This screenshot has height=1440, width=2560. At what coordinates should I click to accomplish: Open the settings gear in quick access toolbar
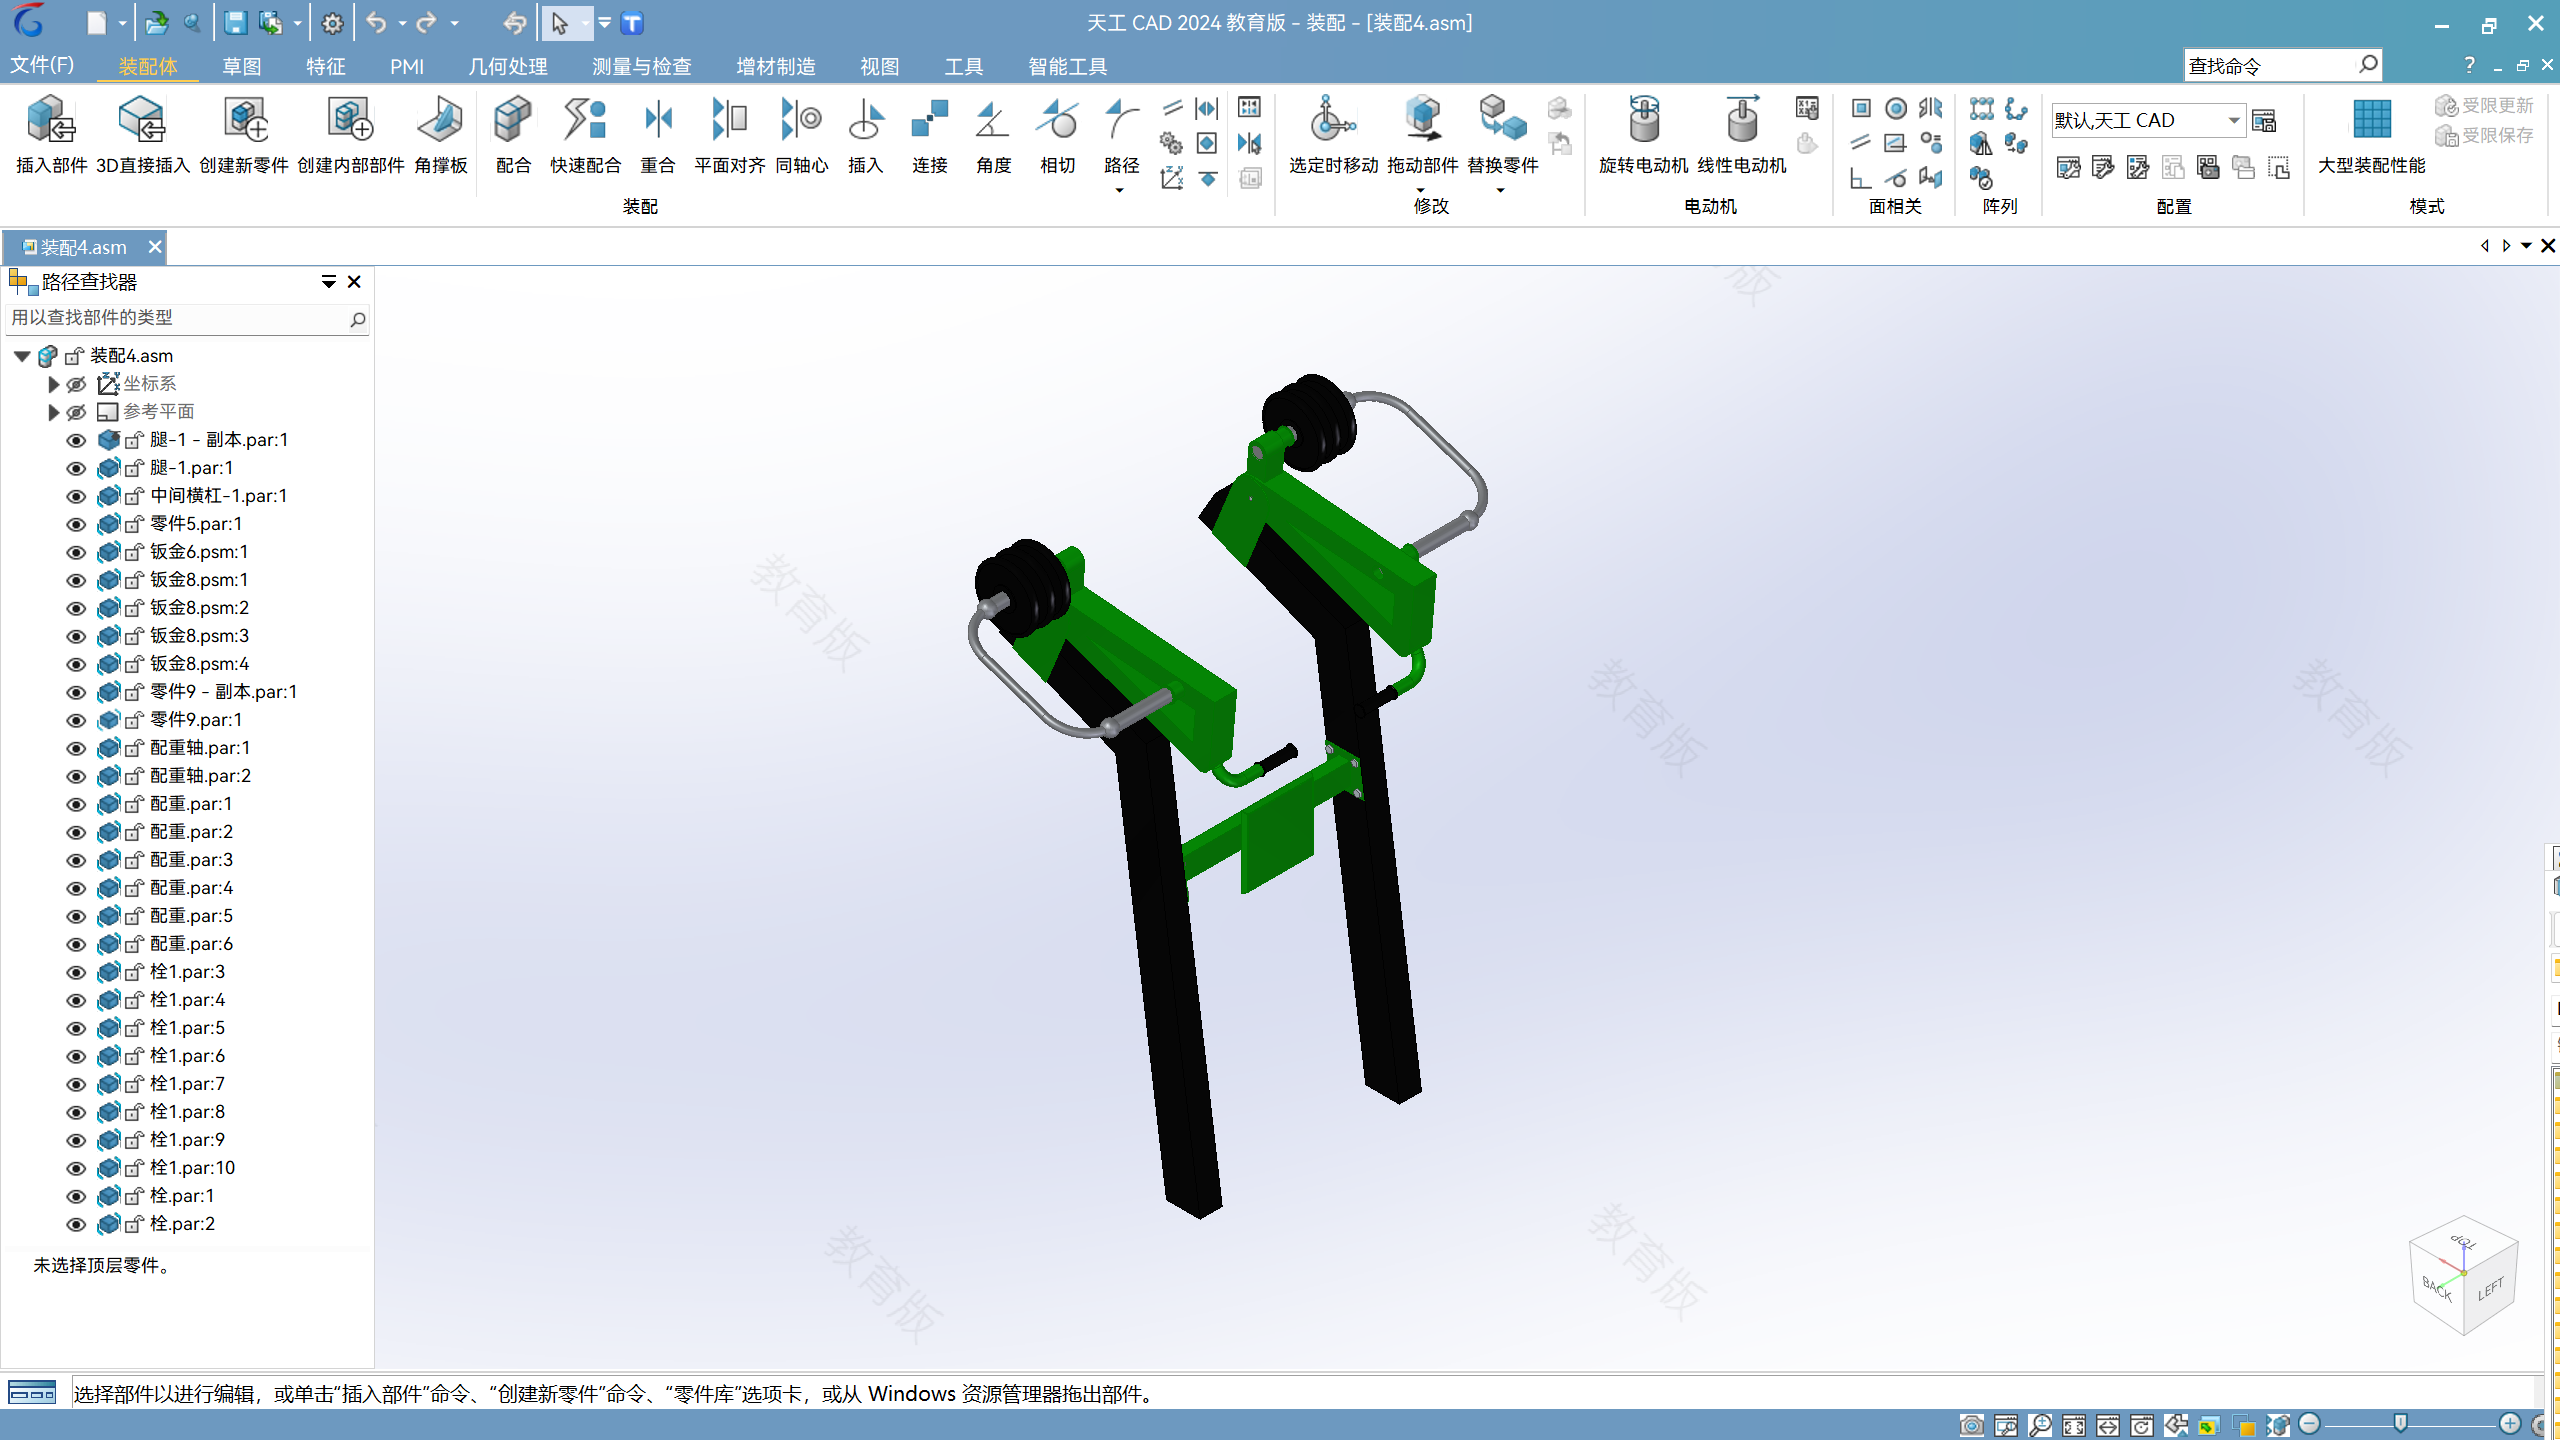tap(332, 23)
